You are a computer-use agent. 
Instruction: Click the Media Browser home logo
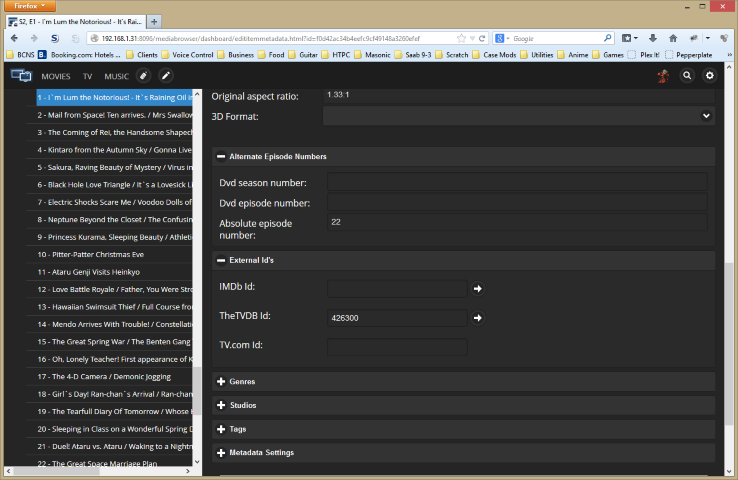20,75
